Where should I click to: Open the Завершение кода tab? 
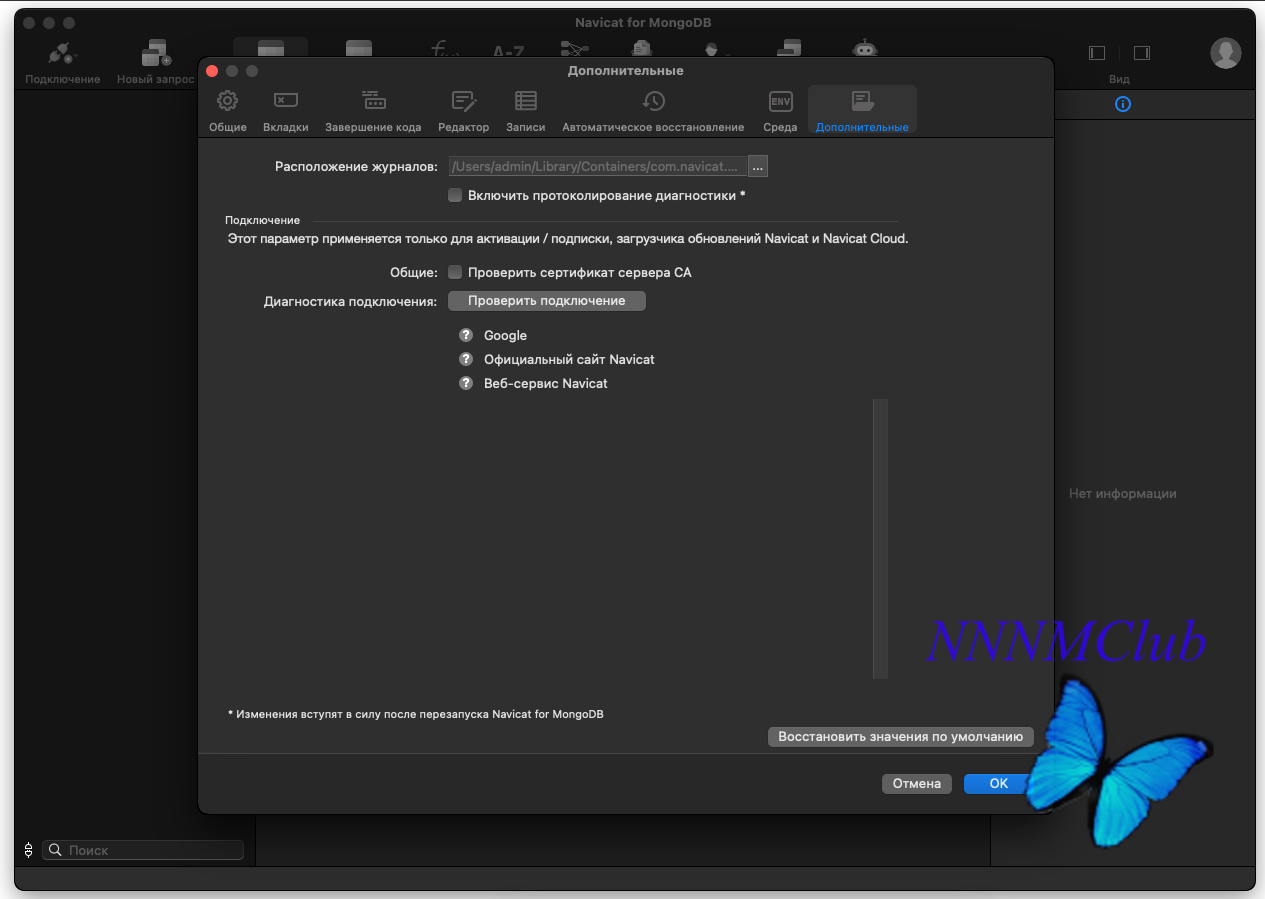[x=373, y=111]
